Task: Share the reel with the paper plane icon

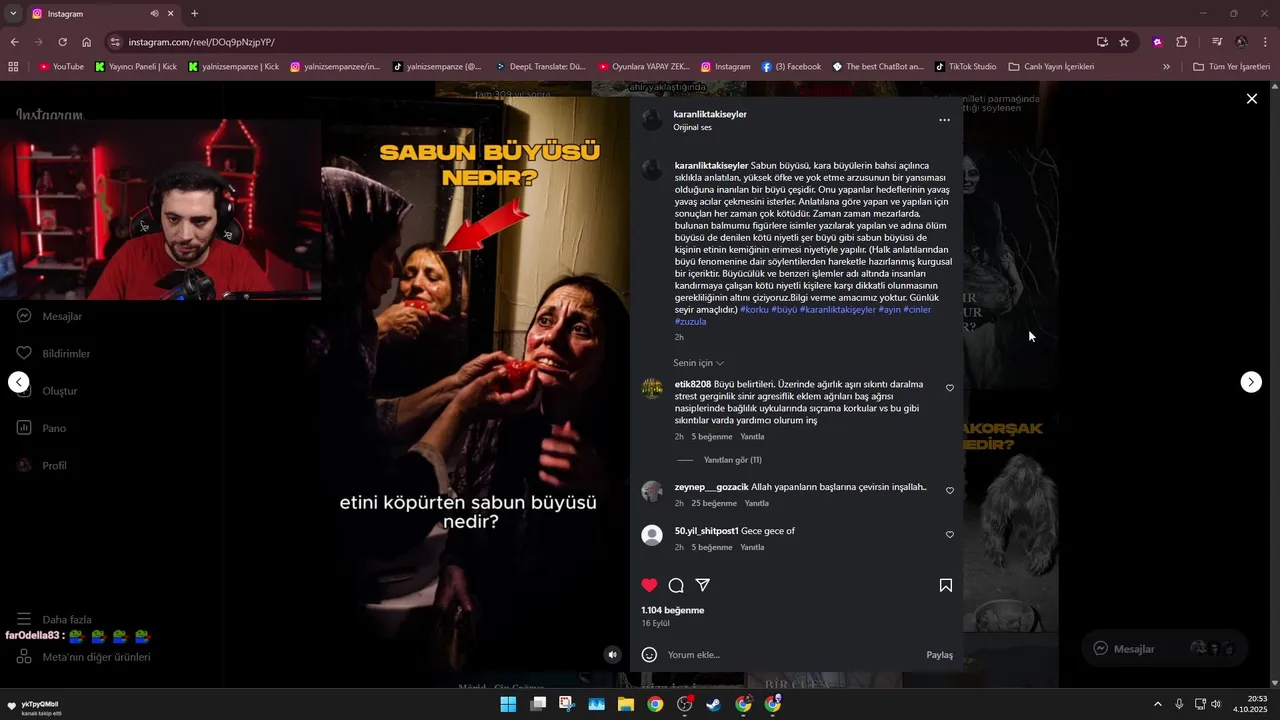Action: [703, 585]
